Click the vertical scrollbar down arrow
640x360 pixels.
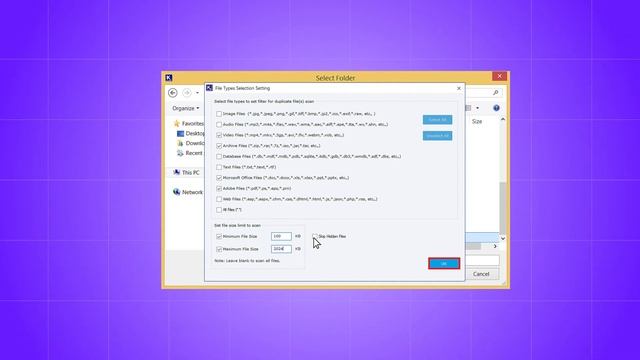pyautogui.click(x=503, y=238)
